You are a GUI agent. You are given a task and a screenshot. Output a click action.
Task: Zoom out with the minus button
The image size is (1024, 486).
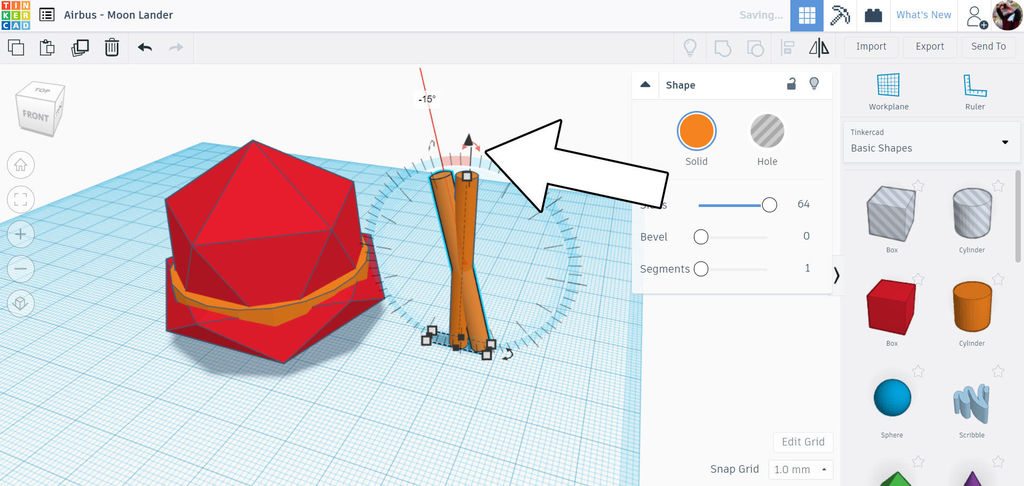(20, 268)
